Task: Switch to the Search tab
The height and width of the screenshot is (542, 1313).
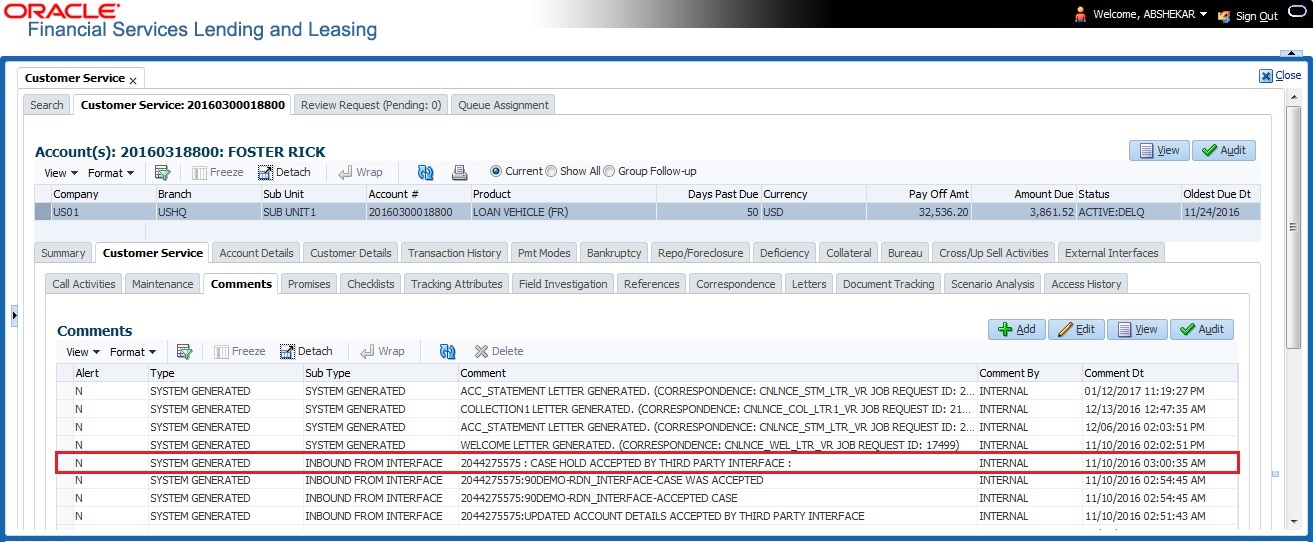Action: 47,105
